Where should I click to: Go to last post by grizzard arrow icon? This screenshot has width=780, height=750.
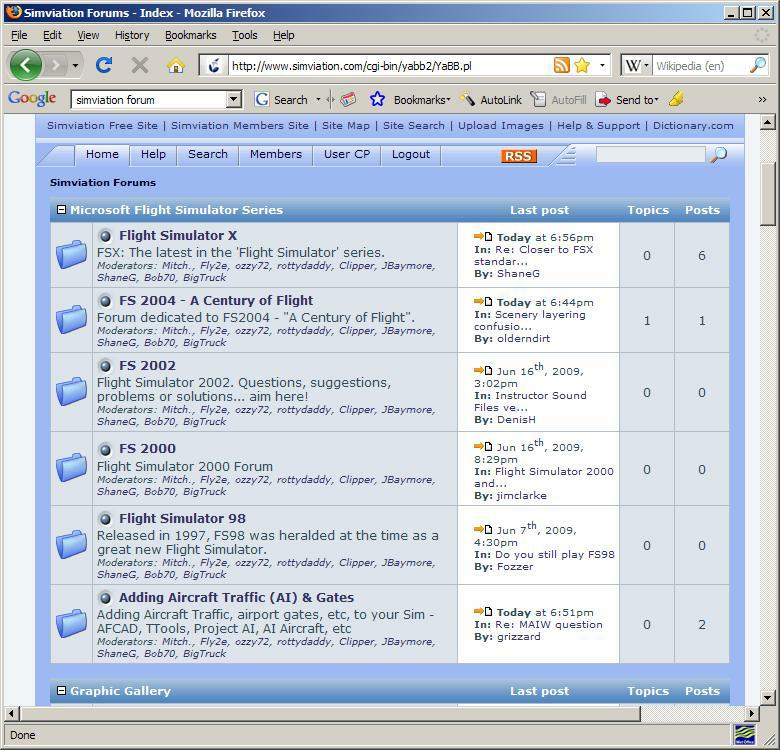pyautogui.click(x=483, y=611)
